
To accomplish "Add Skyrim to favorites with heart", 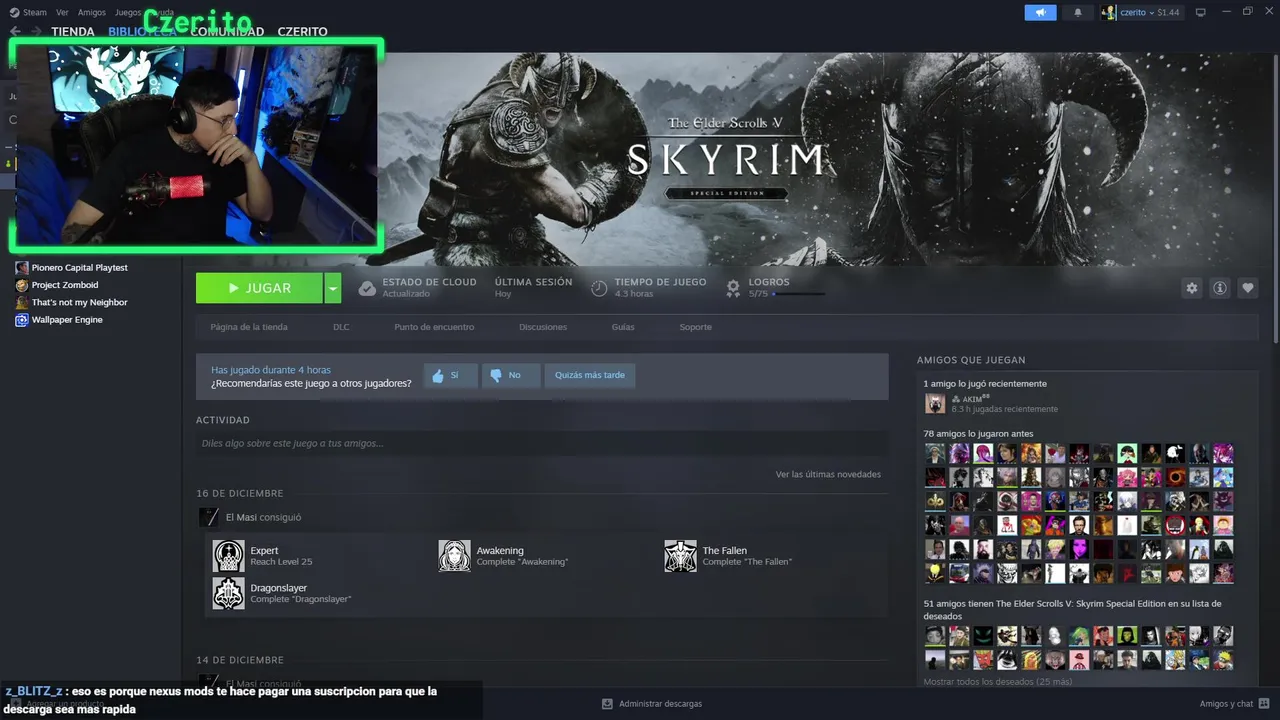I will click(1248, 288).
